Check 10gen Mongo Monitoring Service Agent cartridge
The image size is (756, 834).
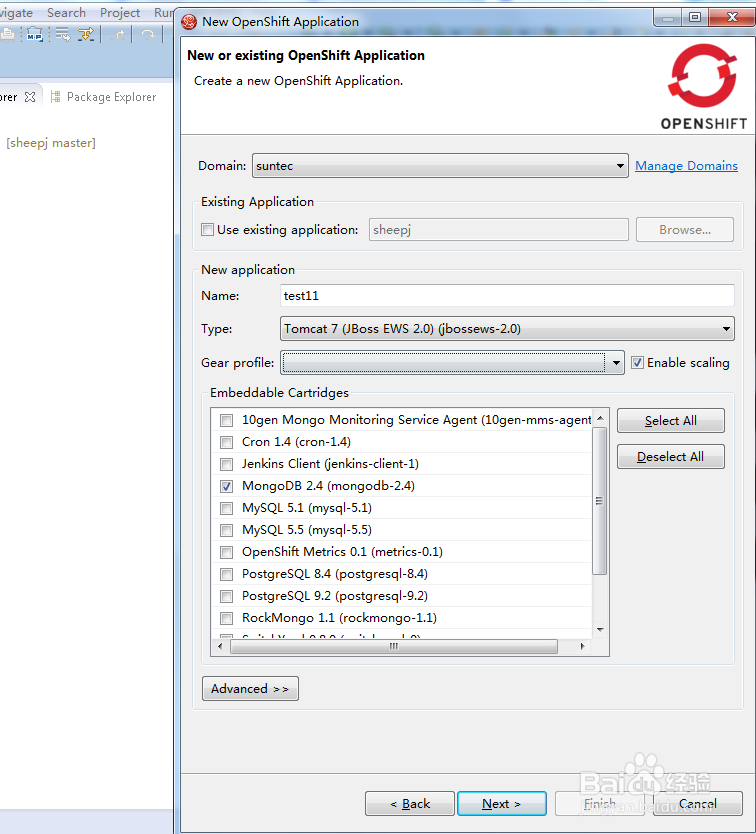[227, 420]
